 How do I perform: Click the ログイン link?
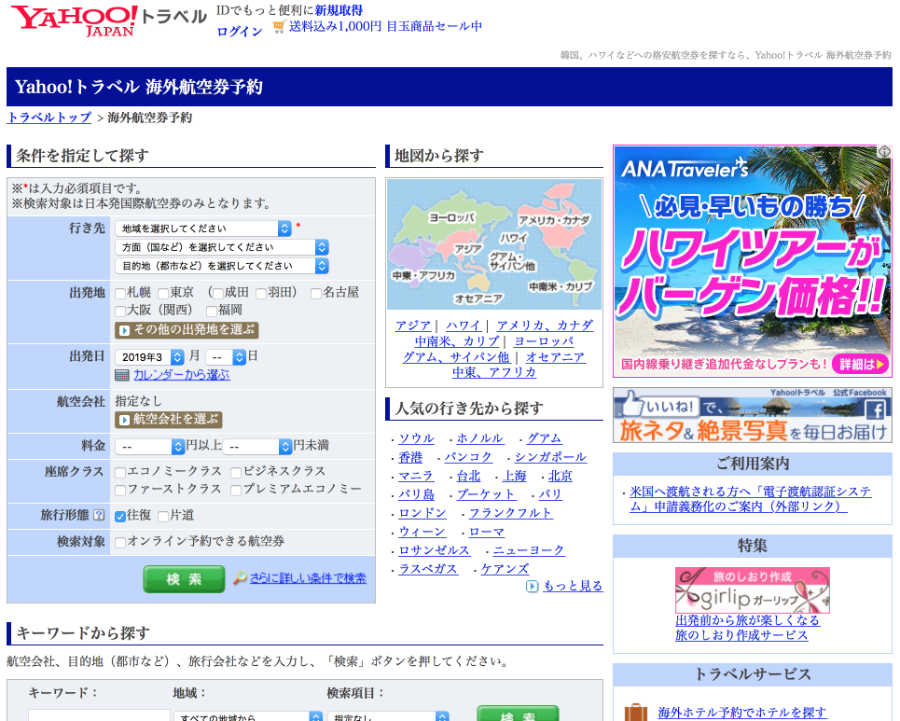[x=239, y=31]
